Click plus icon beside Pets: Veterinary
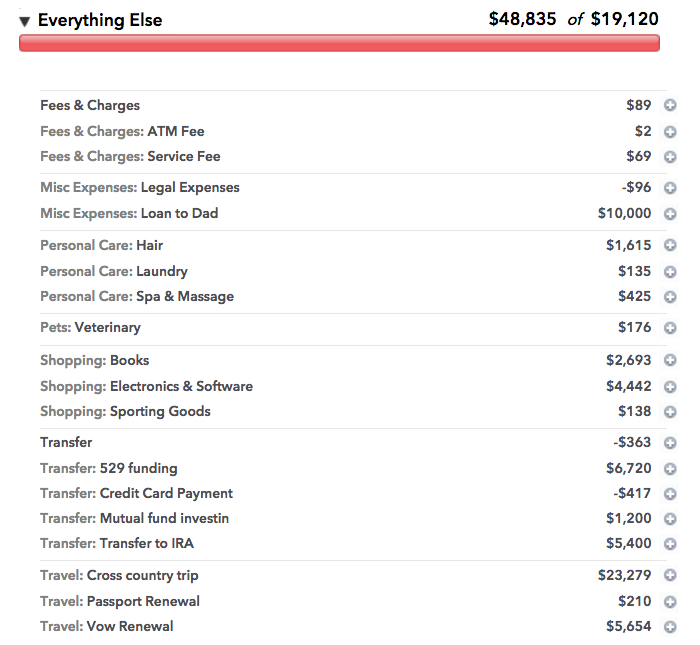This screenshot has height=645, width=700. click(670, 328)
